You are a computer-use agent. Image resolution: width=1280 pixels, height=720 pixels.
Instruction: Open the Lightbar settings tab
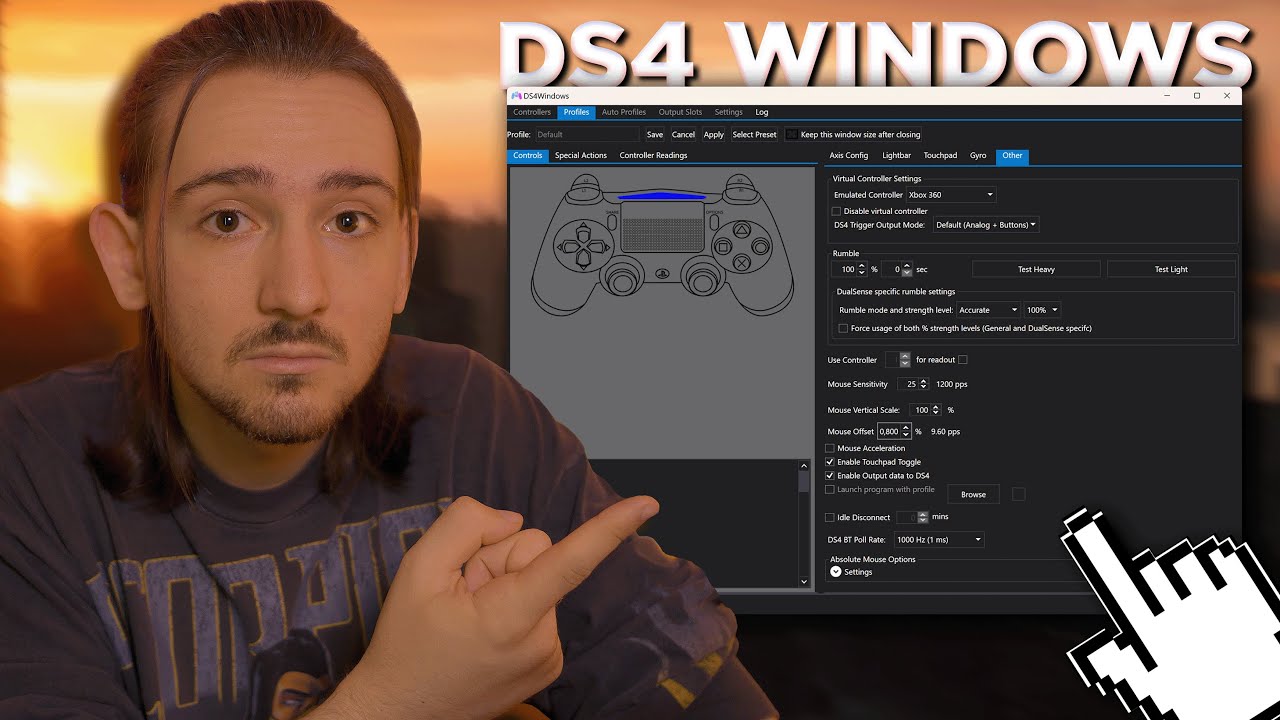[897, 155]
